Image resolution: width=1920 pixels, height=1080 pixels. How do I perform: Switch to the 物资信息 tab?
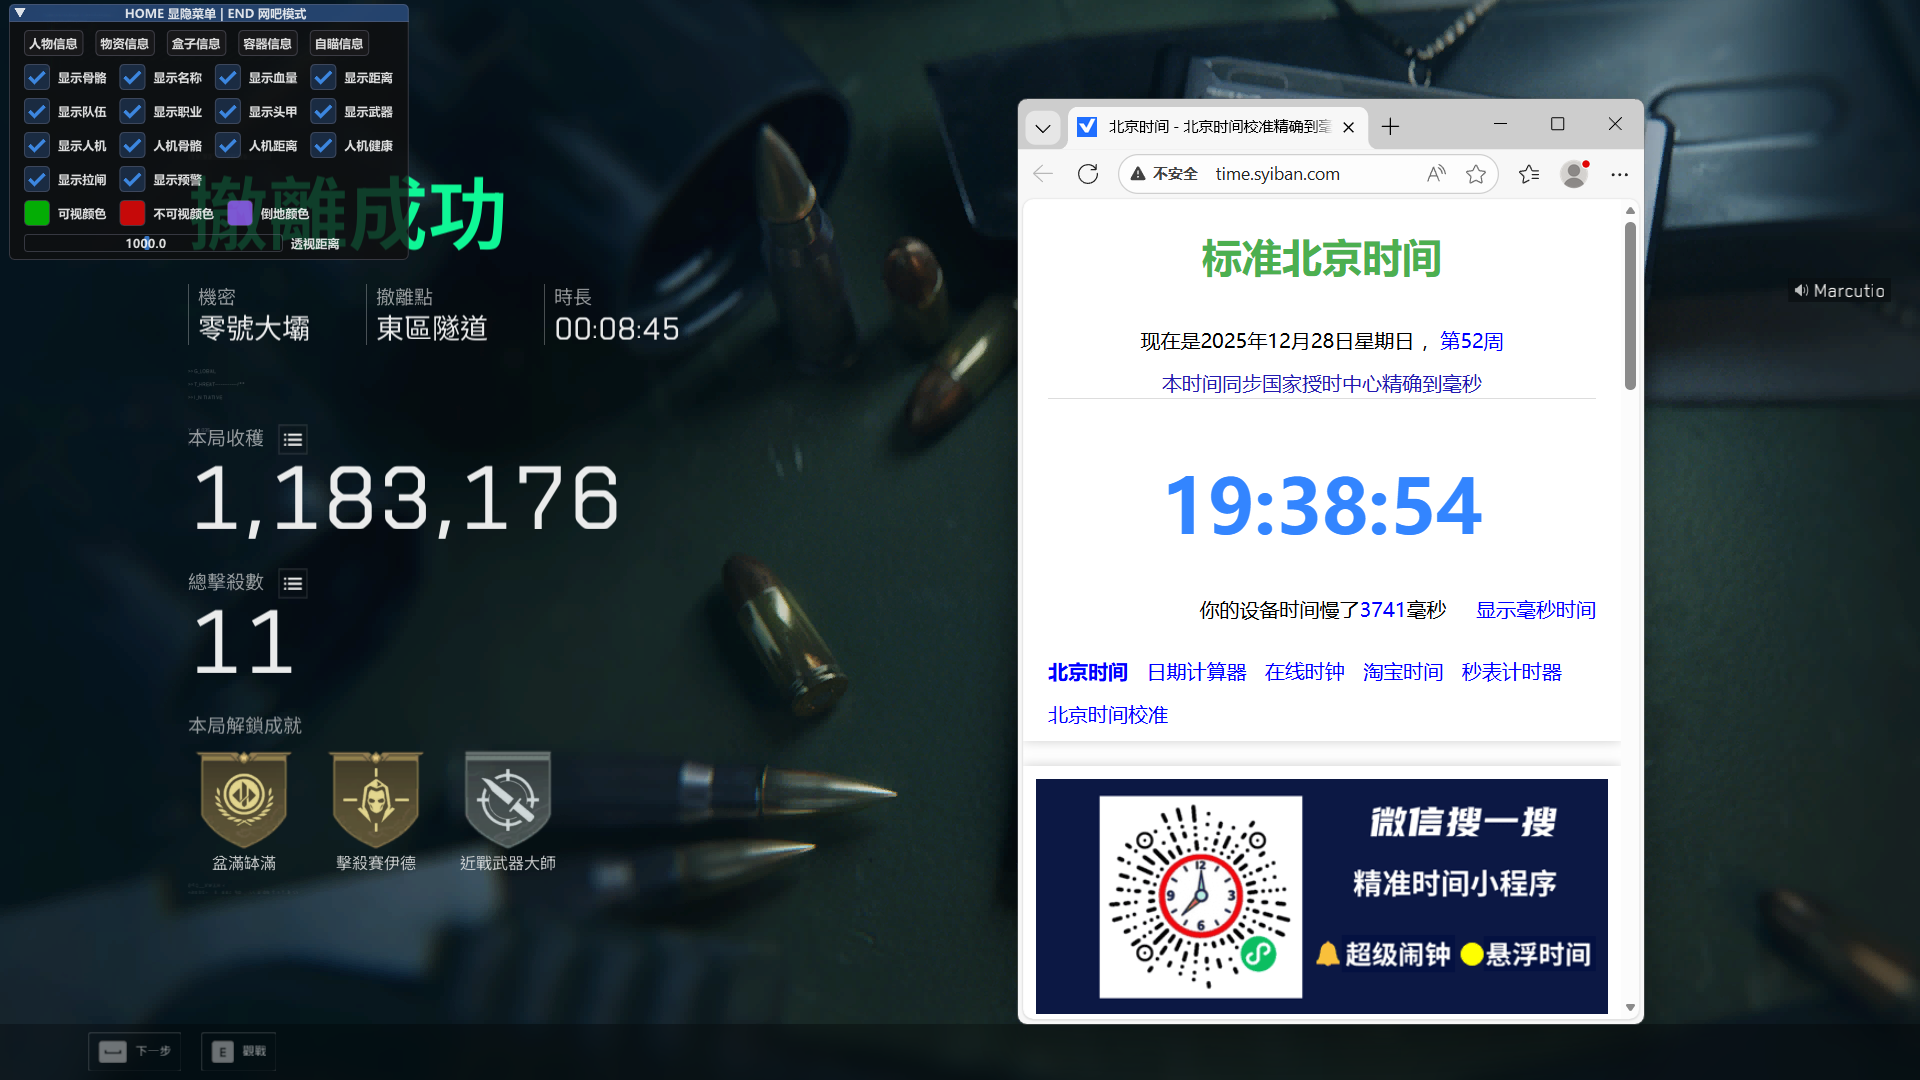click(x=124, y=43)
